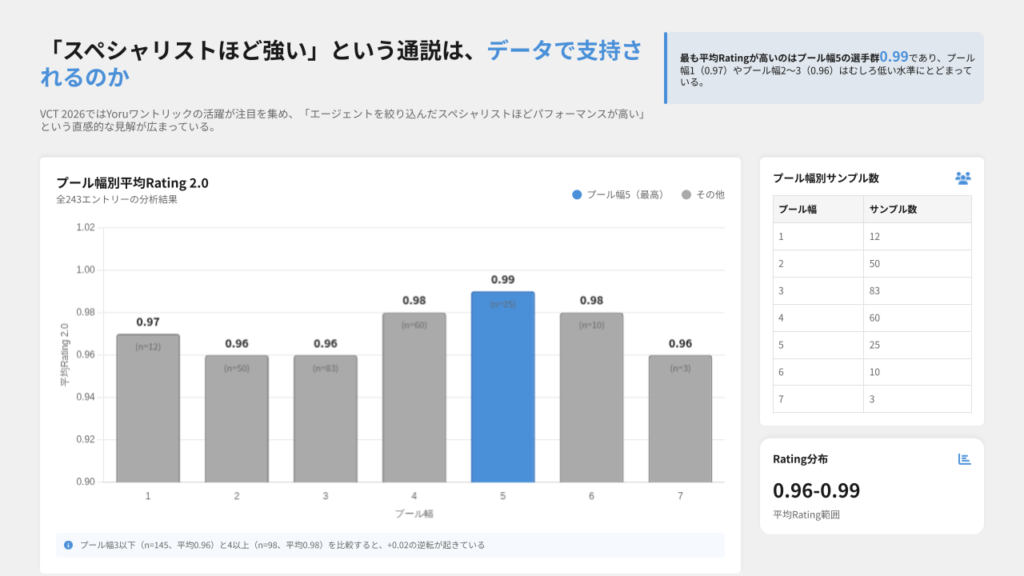Select the table row with sample count 83
1024x576 pixels.
tap(871, 291)
